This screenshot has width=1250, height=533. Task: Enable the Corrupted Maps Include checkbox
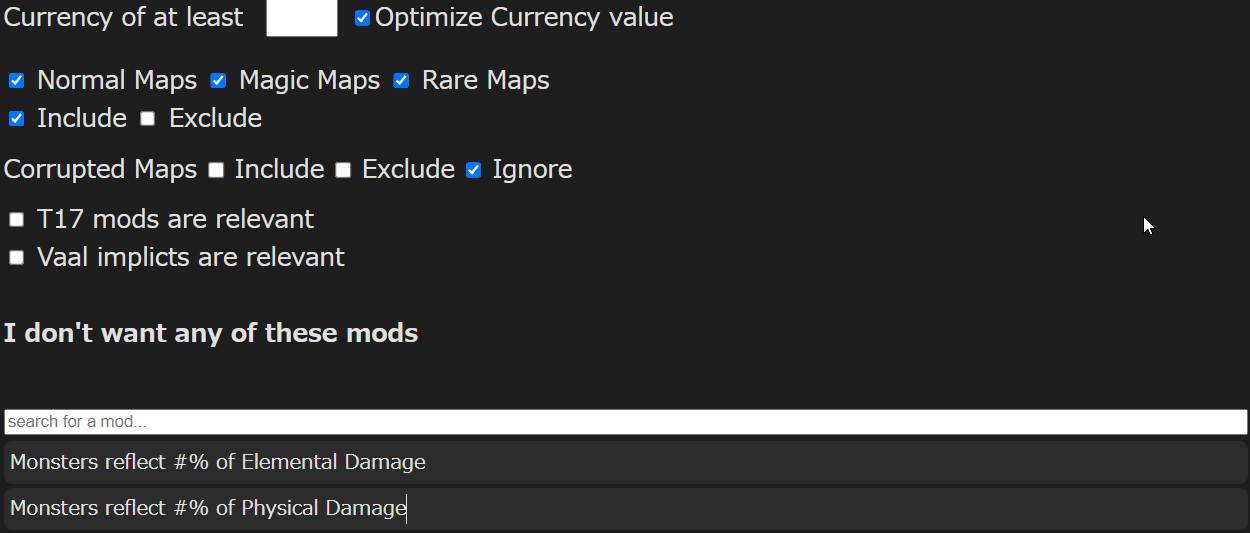216,170
